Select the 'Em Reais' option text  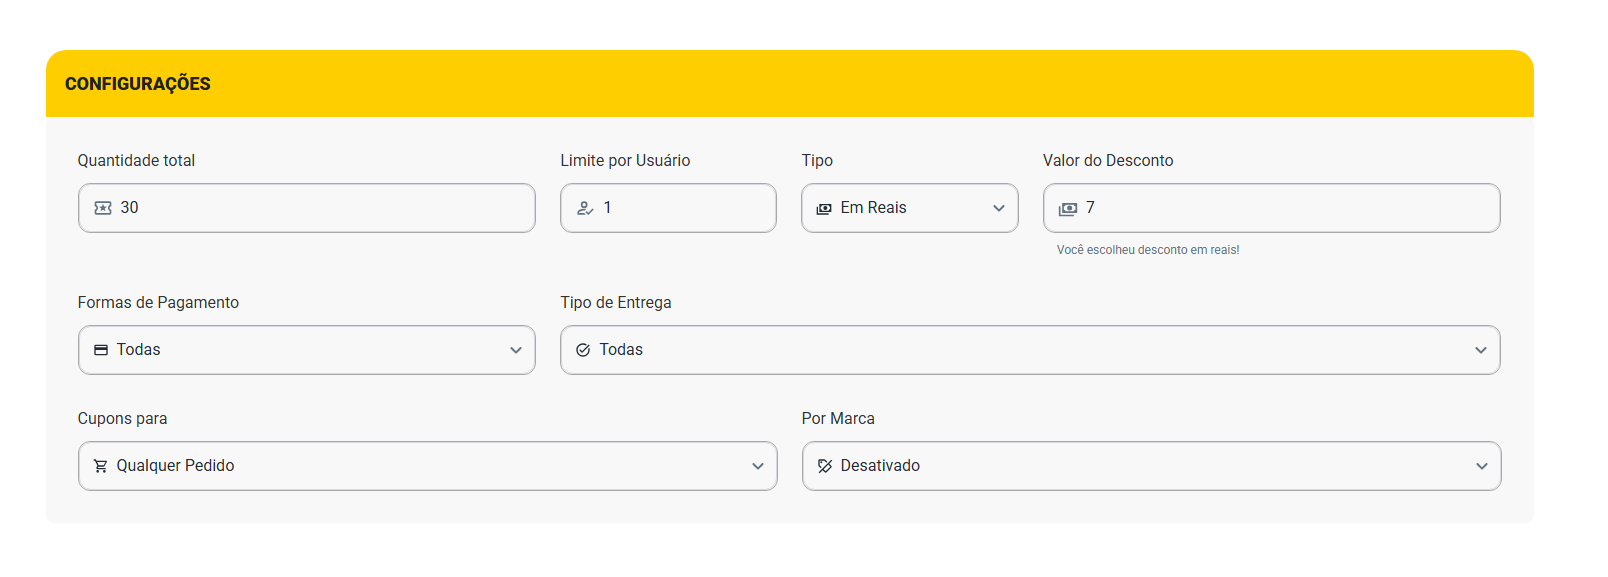click(x=873, y=208)
